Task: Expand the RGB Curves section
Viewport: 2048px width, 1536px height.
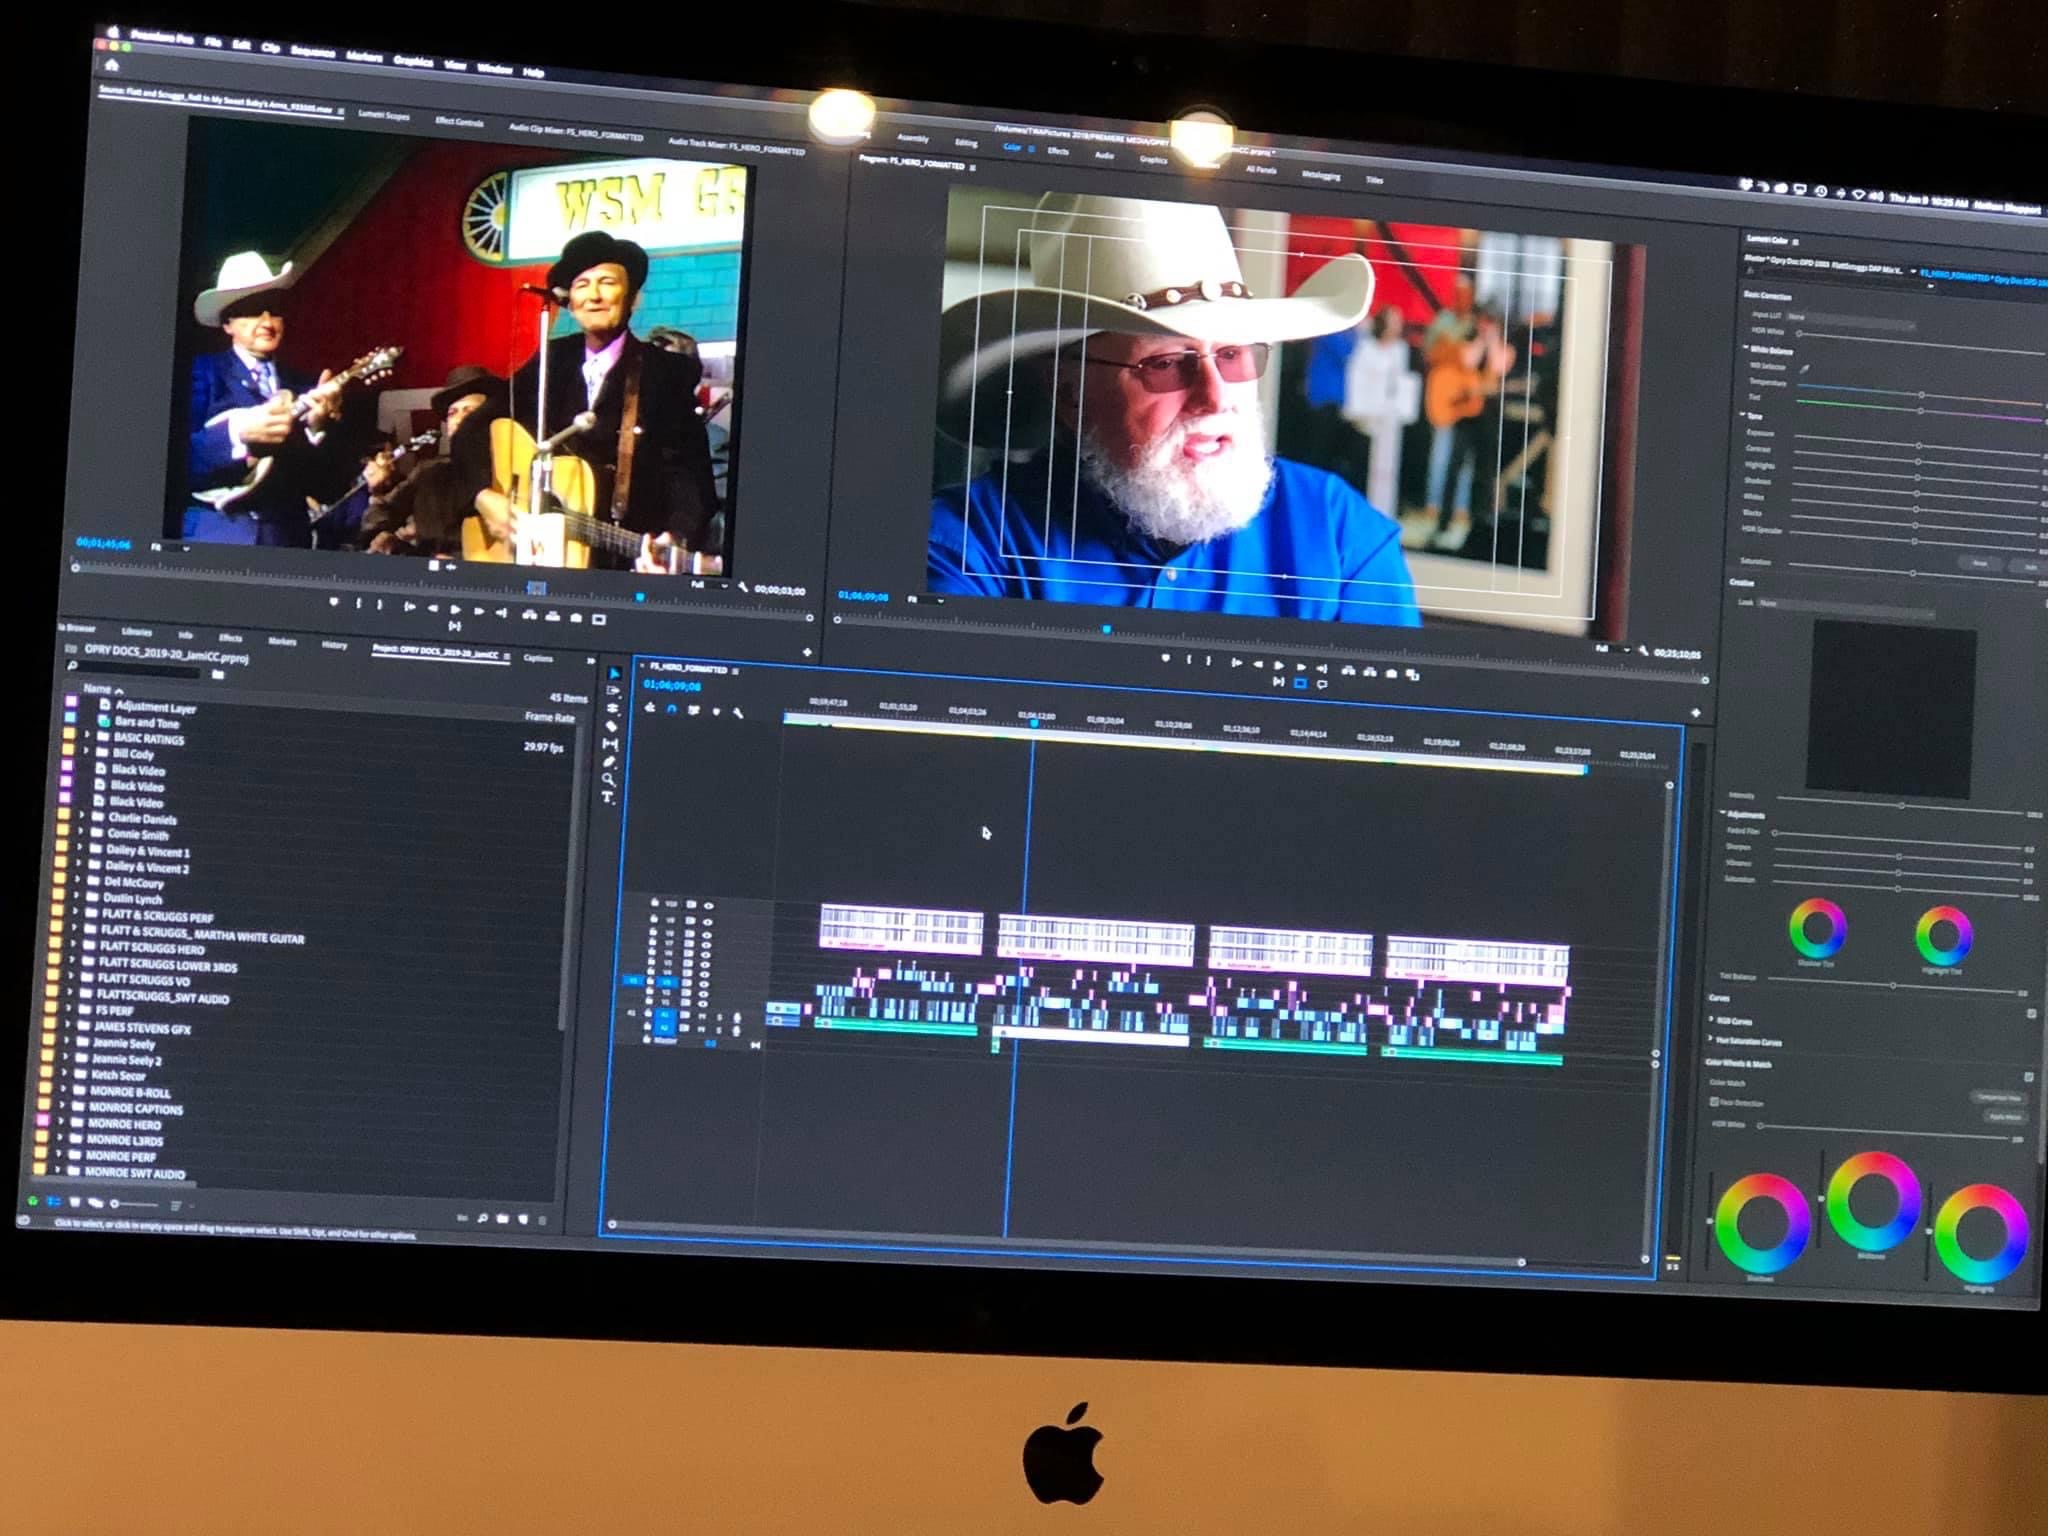Action: pyautogui.click(x=1711, y=1020)
